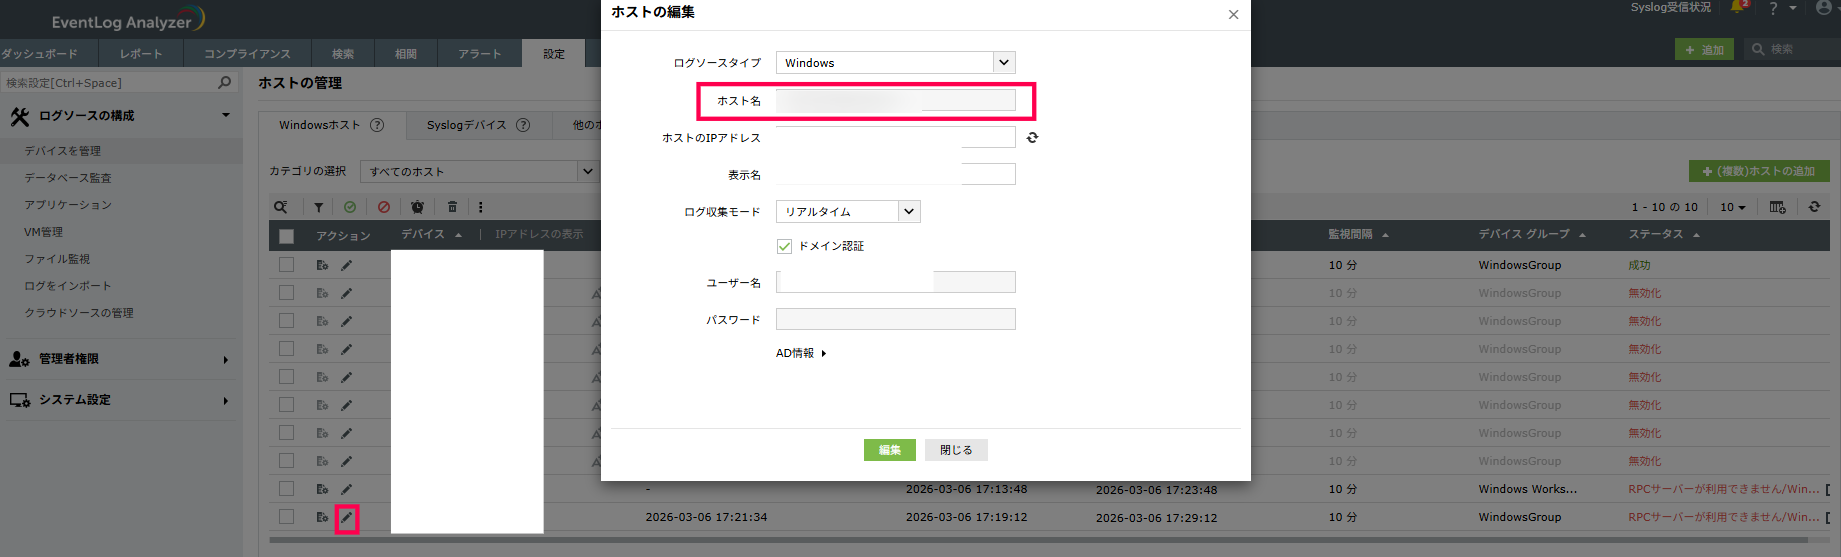Image resolution: width=1841 pixels, height=557 pixels.
Task: Open the user account avatar icon
Action: point(1824,7)
